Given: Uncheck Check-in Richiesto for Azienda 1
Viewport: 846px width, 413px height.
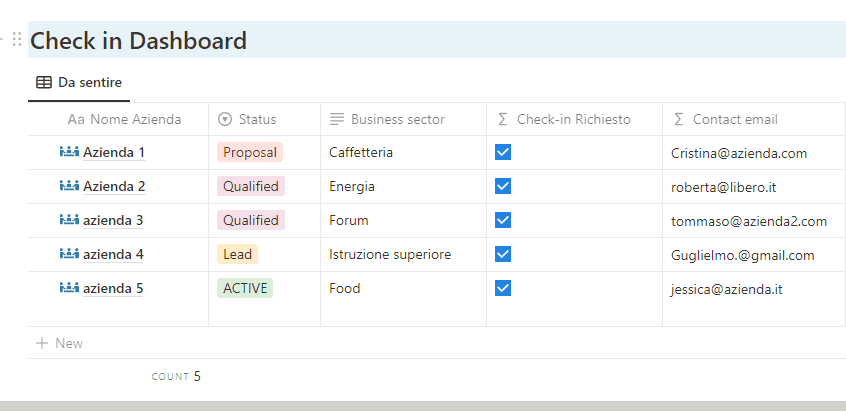Looking at the screenshot, I should pos(503,152).
